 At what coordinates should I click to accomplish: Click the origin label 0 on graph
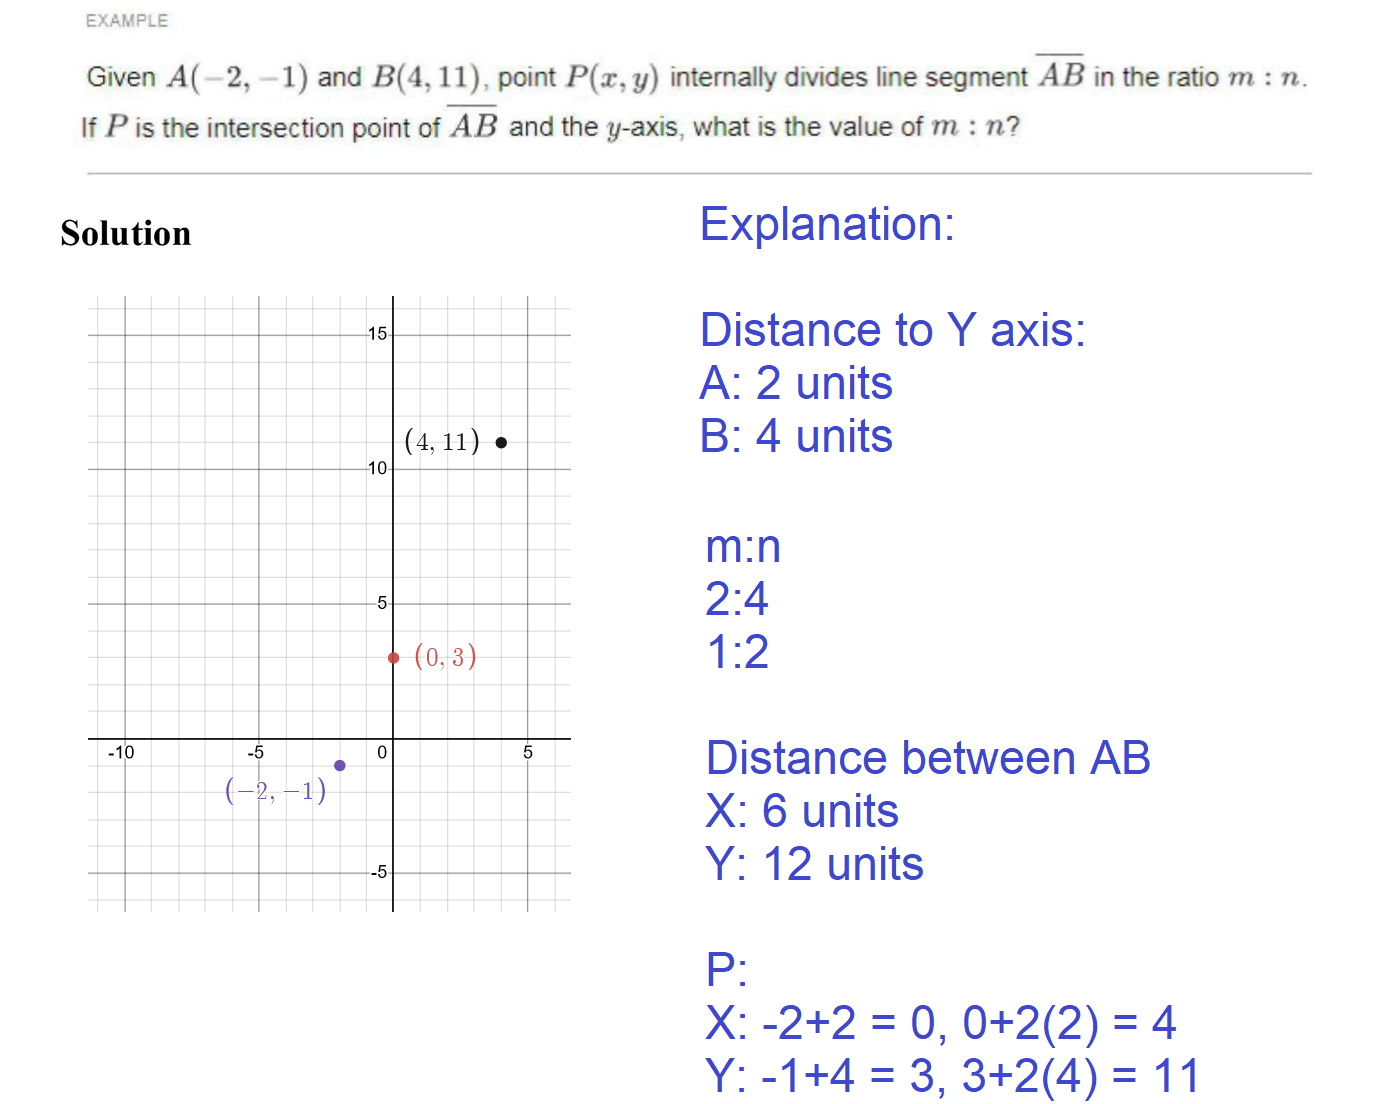(x=382, y=752)
